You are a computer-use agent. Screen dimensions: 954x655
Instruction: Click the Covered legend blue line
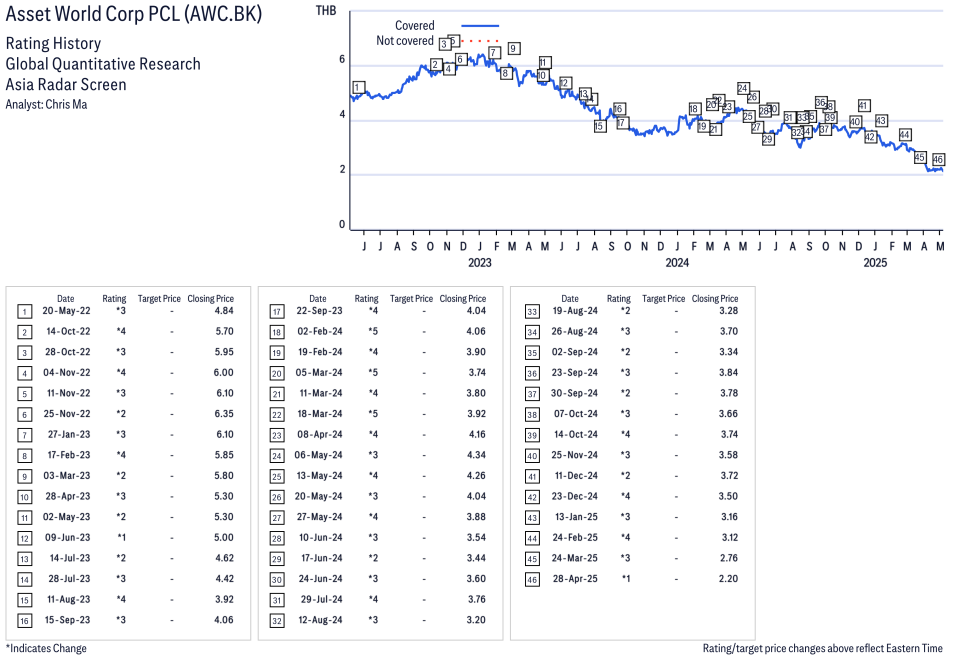click(x=480, y=26)
